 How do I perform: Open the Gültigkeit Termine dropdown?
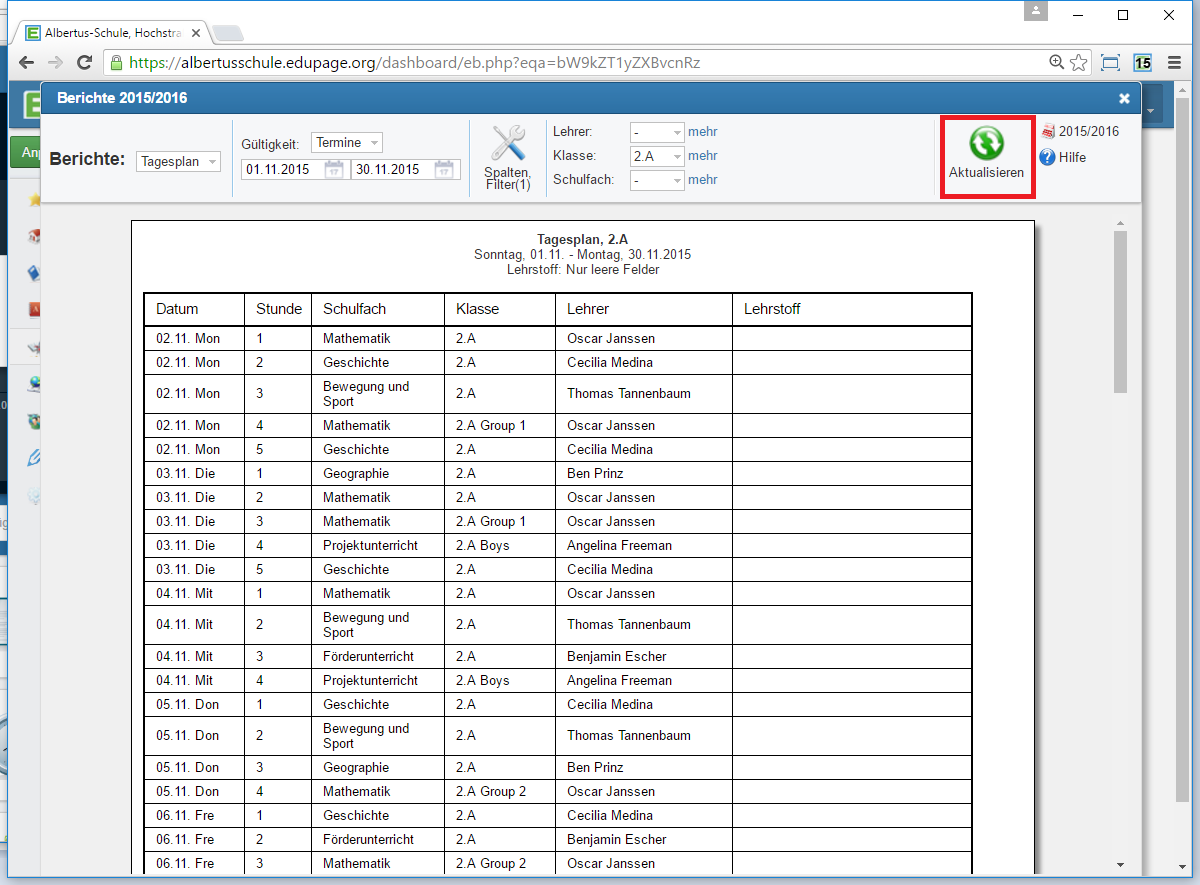(x=346, y=143)
